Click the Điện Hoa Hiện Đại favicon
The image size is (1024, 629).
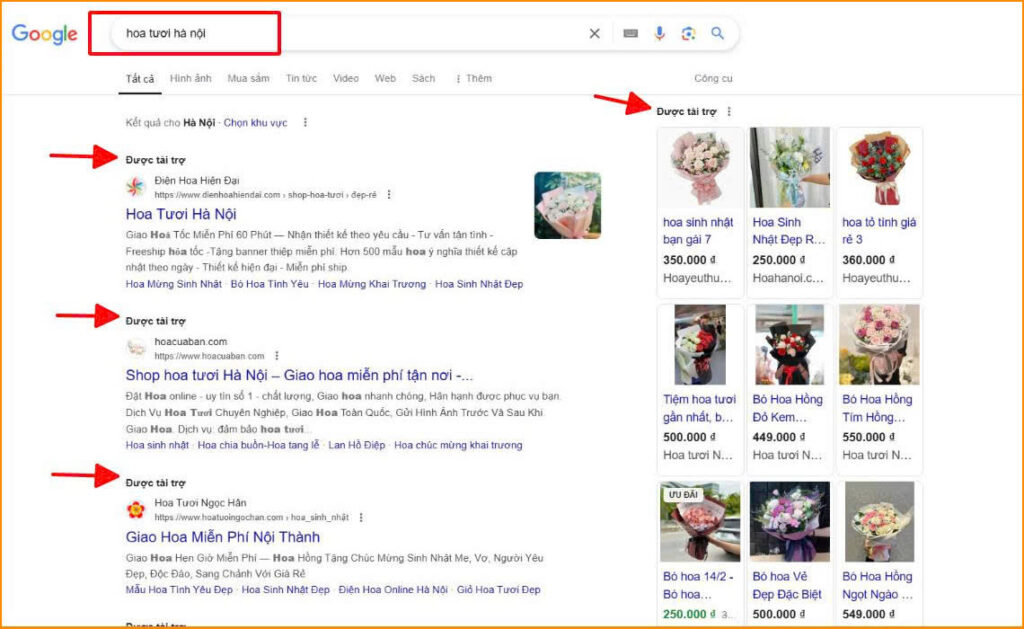tap(136, 187)
